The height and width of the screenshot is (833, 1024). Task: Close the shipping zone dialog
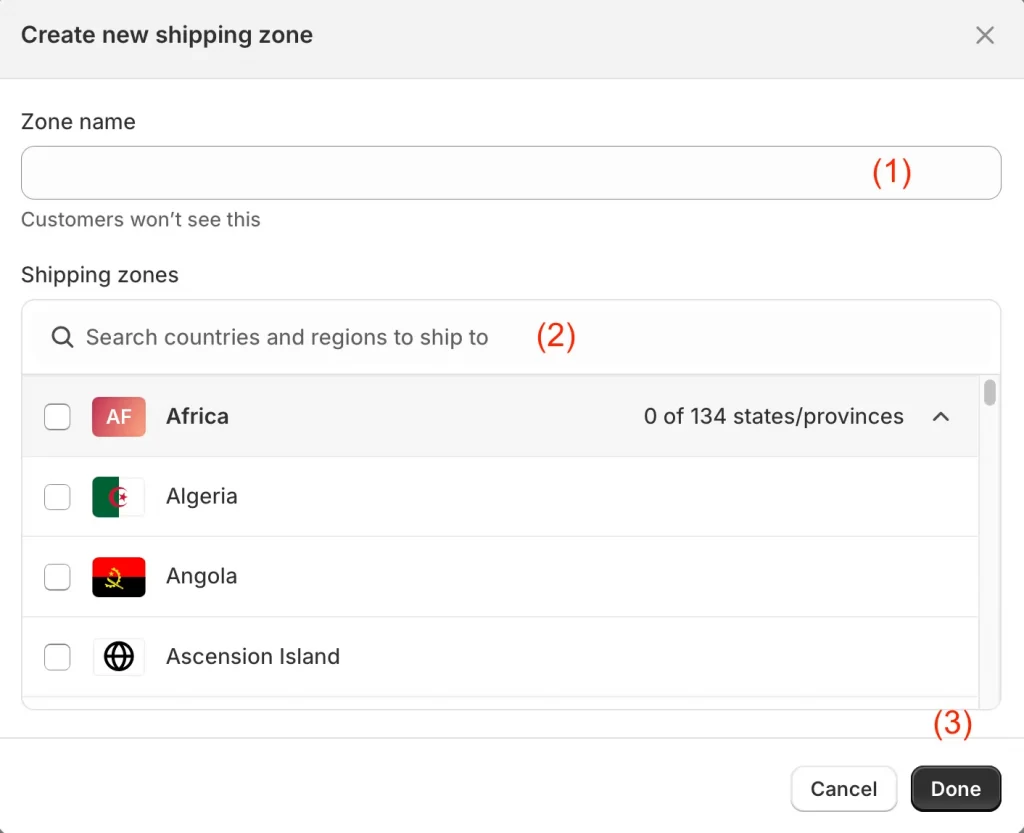click(x=985, y=36)
